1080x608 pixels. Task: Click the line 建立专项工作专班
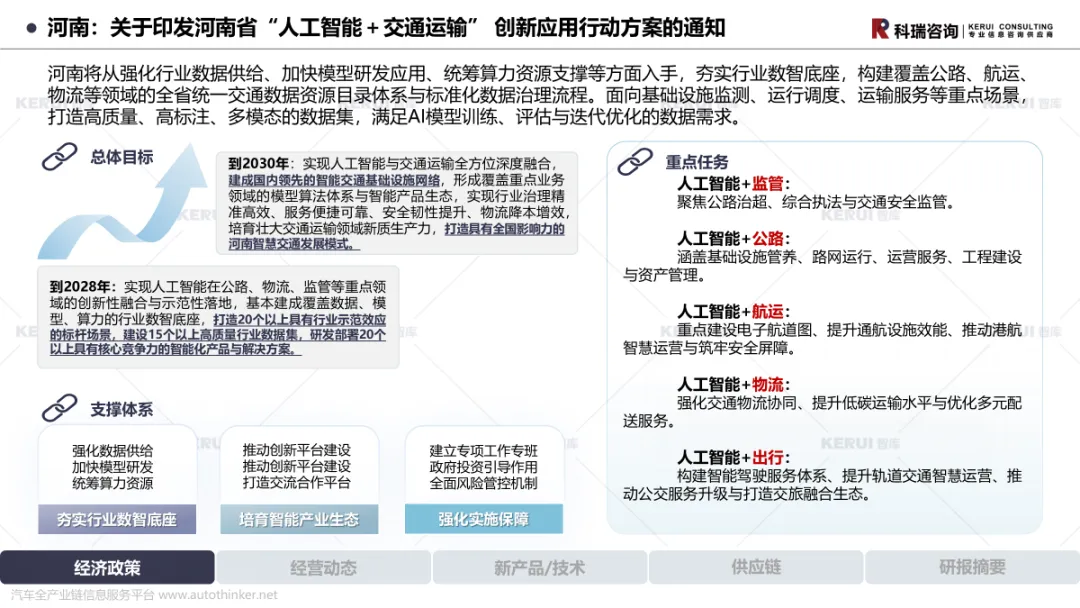[484, 451]
